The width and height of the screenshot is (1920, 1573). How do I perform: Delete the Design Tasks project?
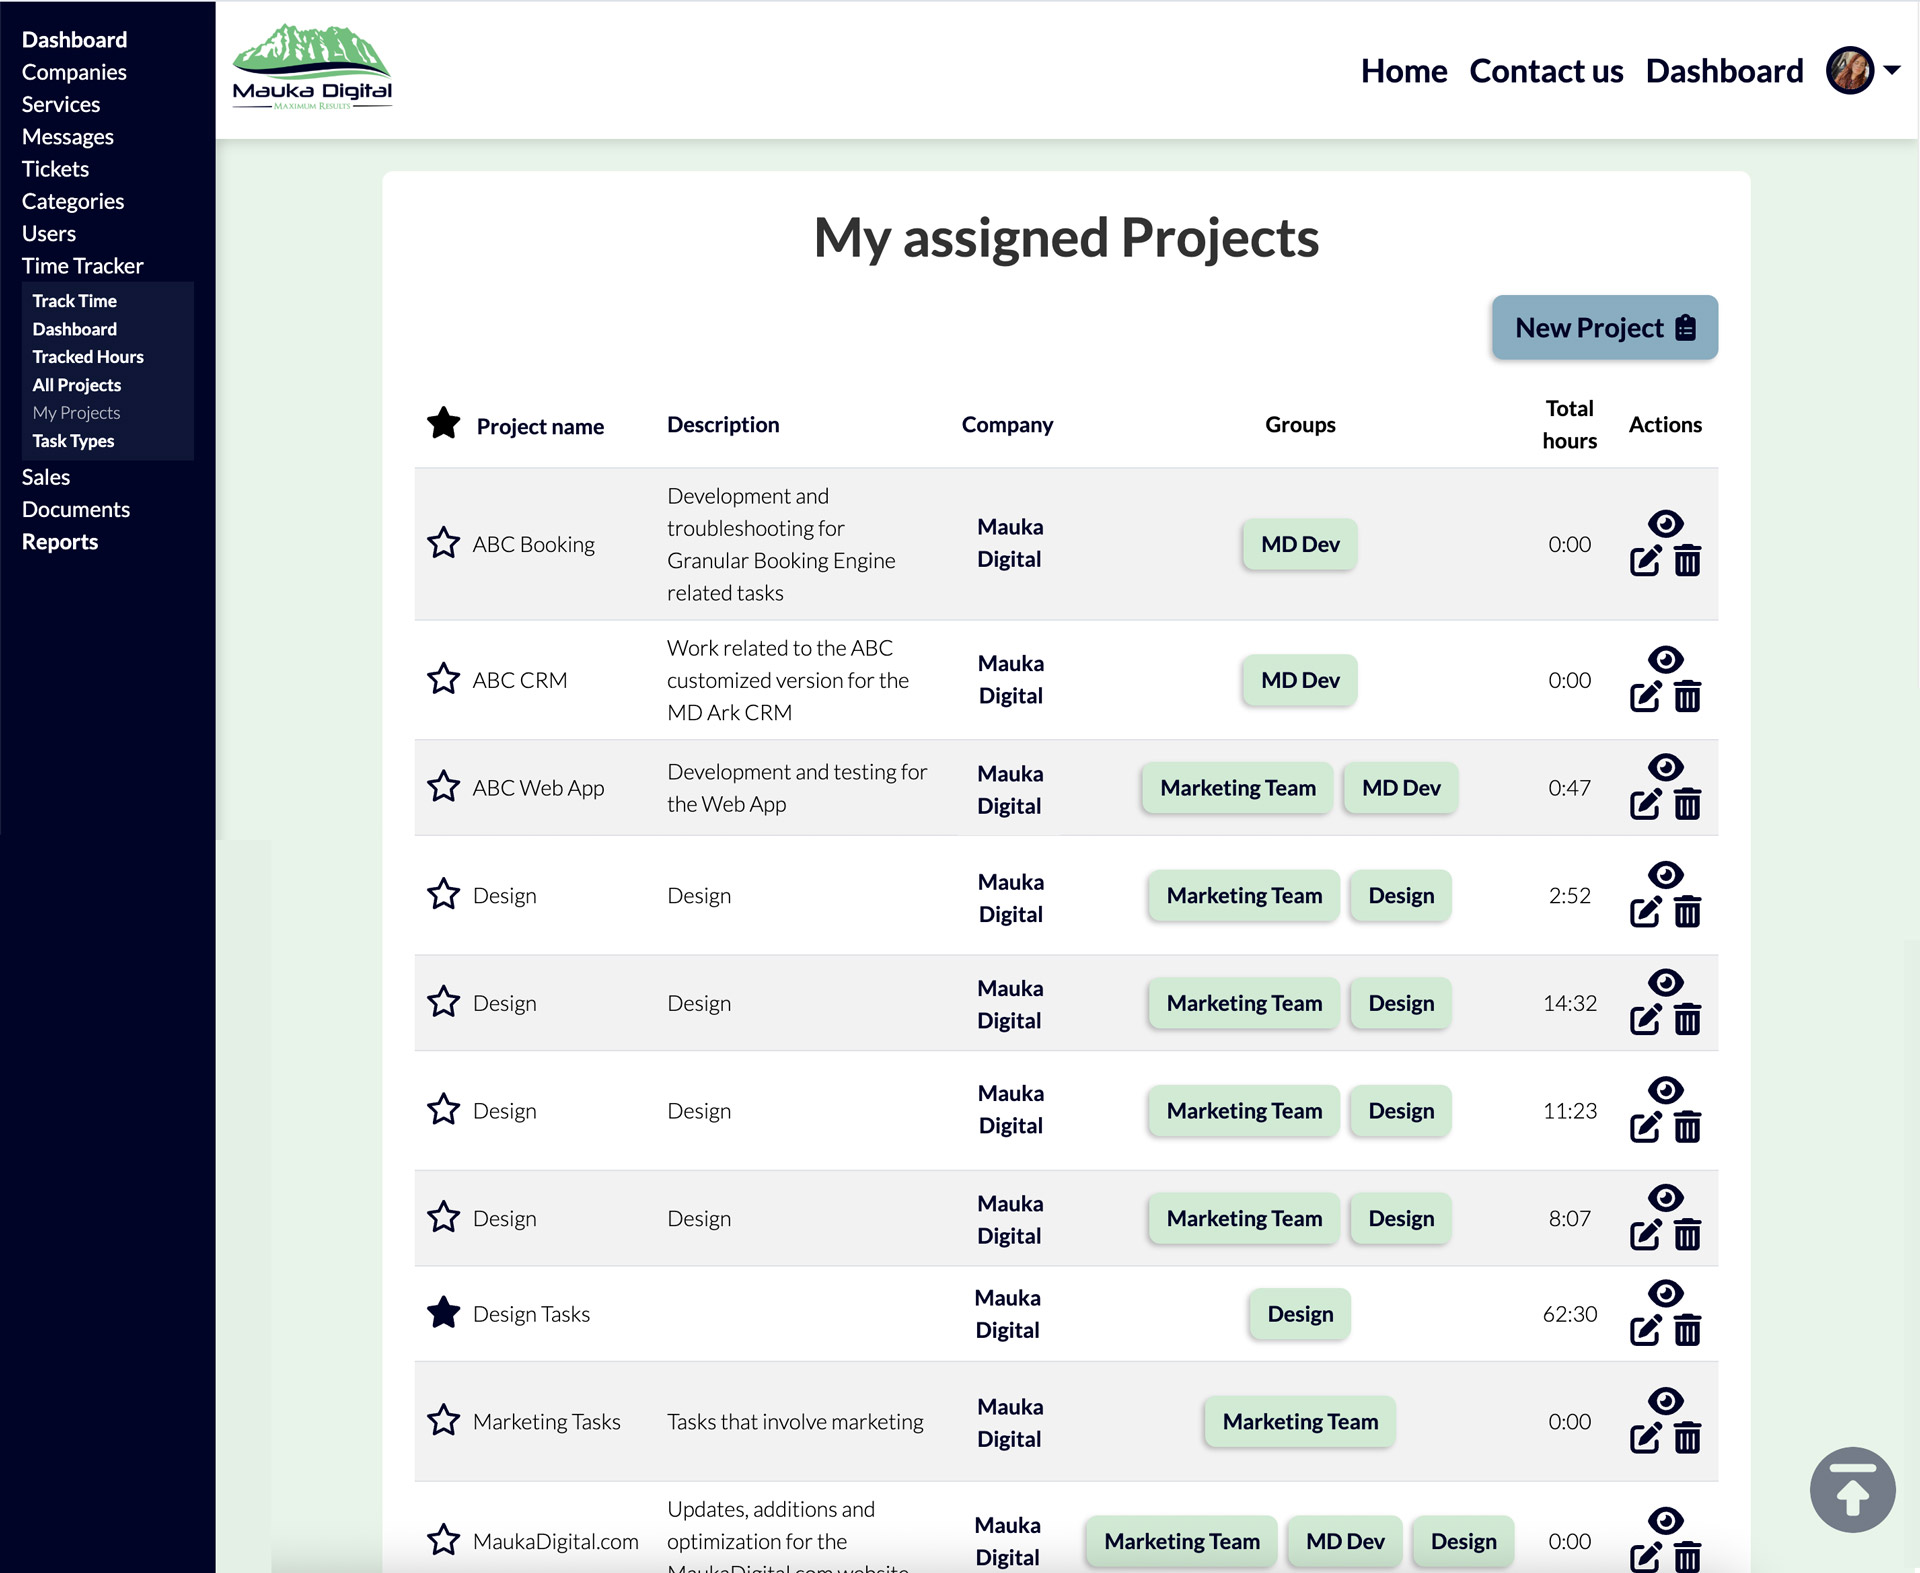[1687, 1331]
